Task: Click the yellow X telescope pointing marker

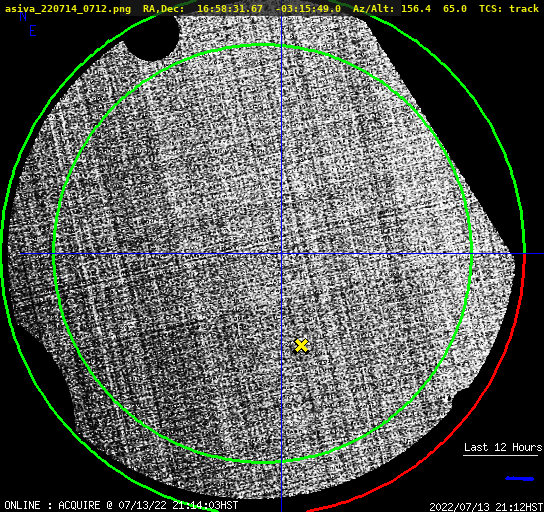Action: click(301, 346)
